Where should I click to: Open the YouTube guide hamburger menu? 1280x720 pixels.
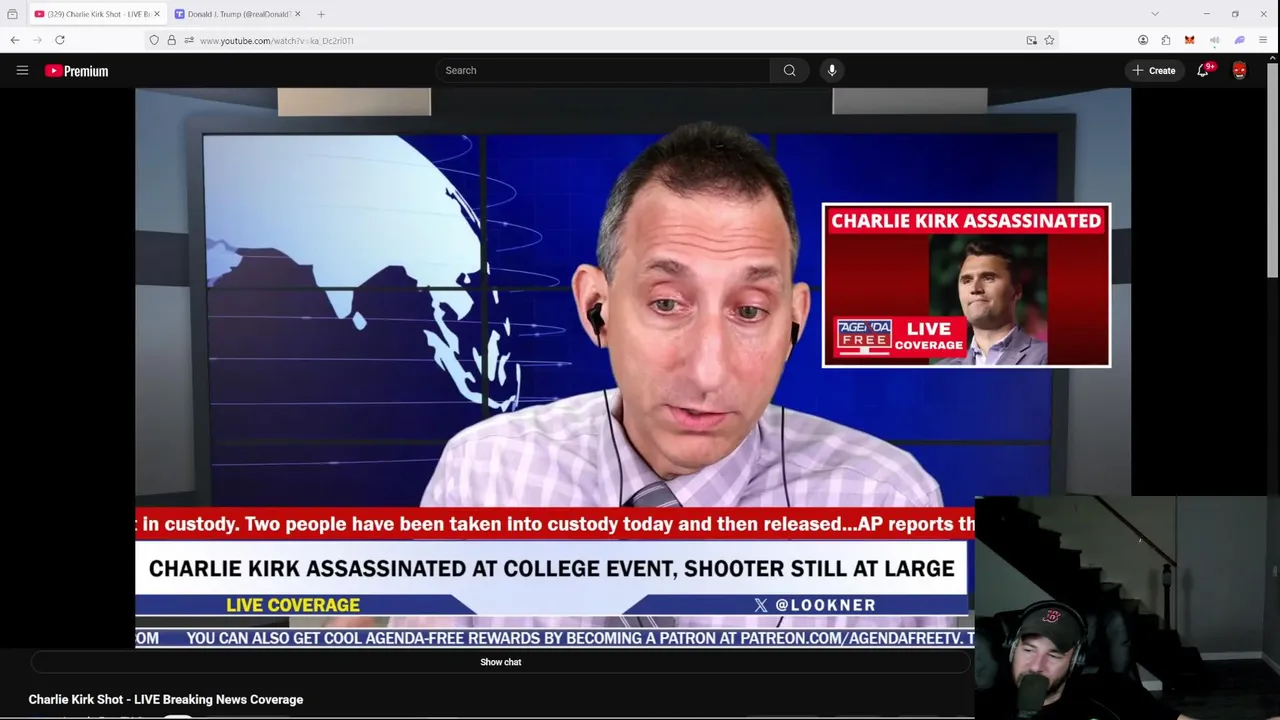point(22,70)
